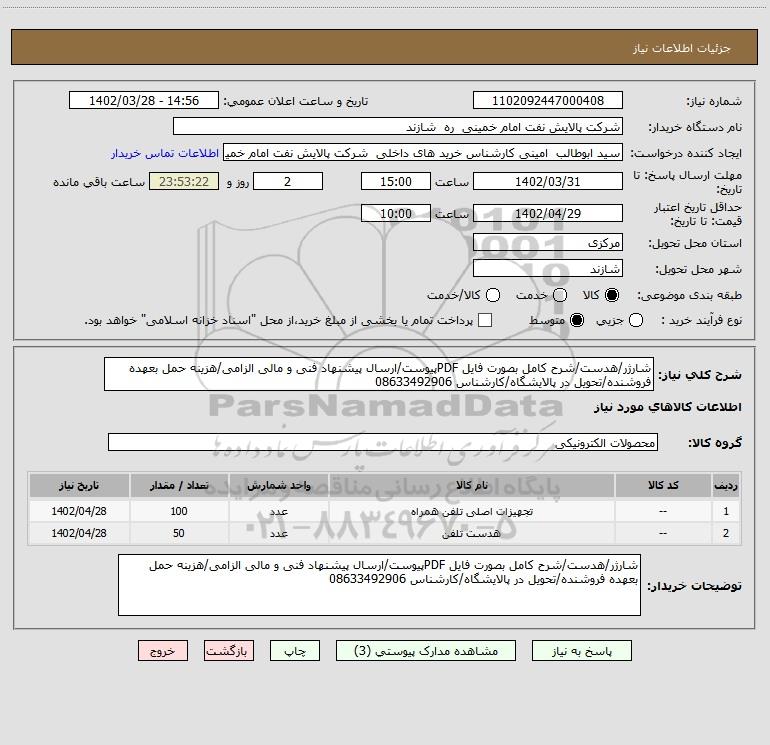Viewport: 770px width, 745px height.
Task: Click the خروج exit button
Action: pos(163,651)
